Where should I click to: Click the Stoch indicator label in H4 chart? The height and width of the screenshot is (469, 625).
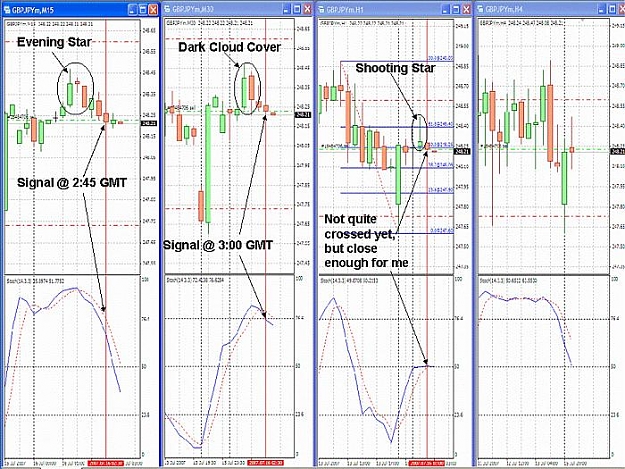pyautogui.click(x=509, y=281)
